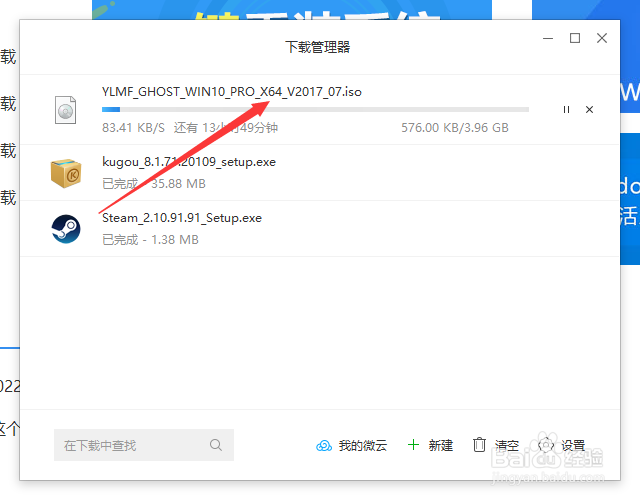Clear the download list with 清空

[496, 445]
